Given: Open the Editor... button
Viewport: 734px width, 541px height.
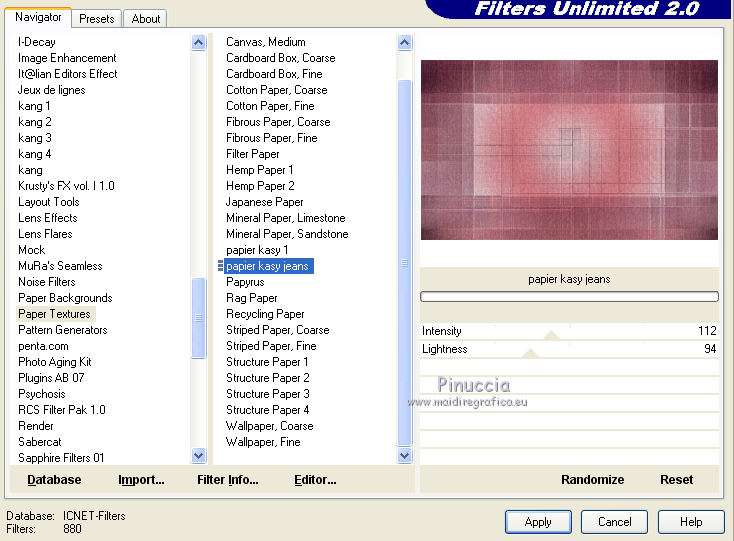Looking at the screenshot, I should (315, 480).
